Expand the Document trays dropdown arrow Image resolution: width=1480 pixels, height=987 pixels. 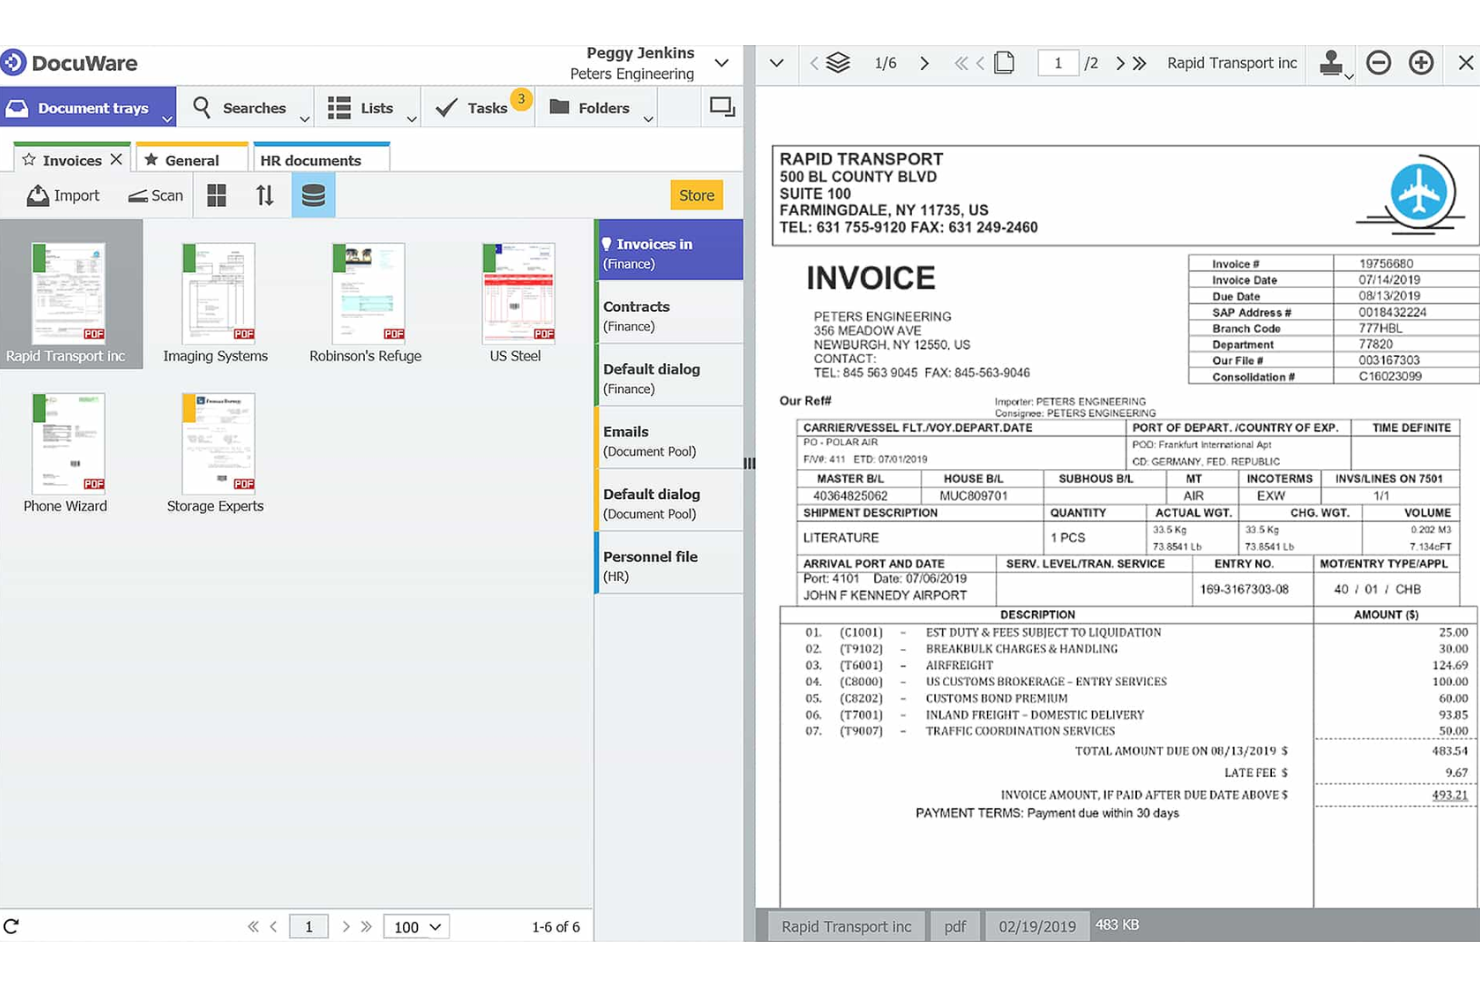click(x=167, y=119)
